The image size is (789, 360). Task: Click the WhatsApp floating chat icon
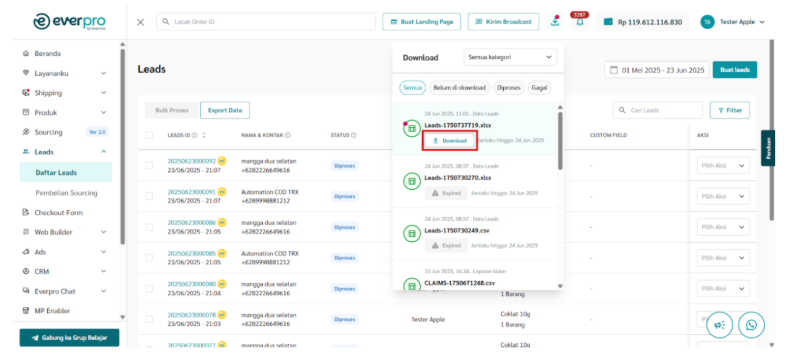coord(751,325)
